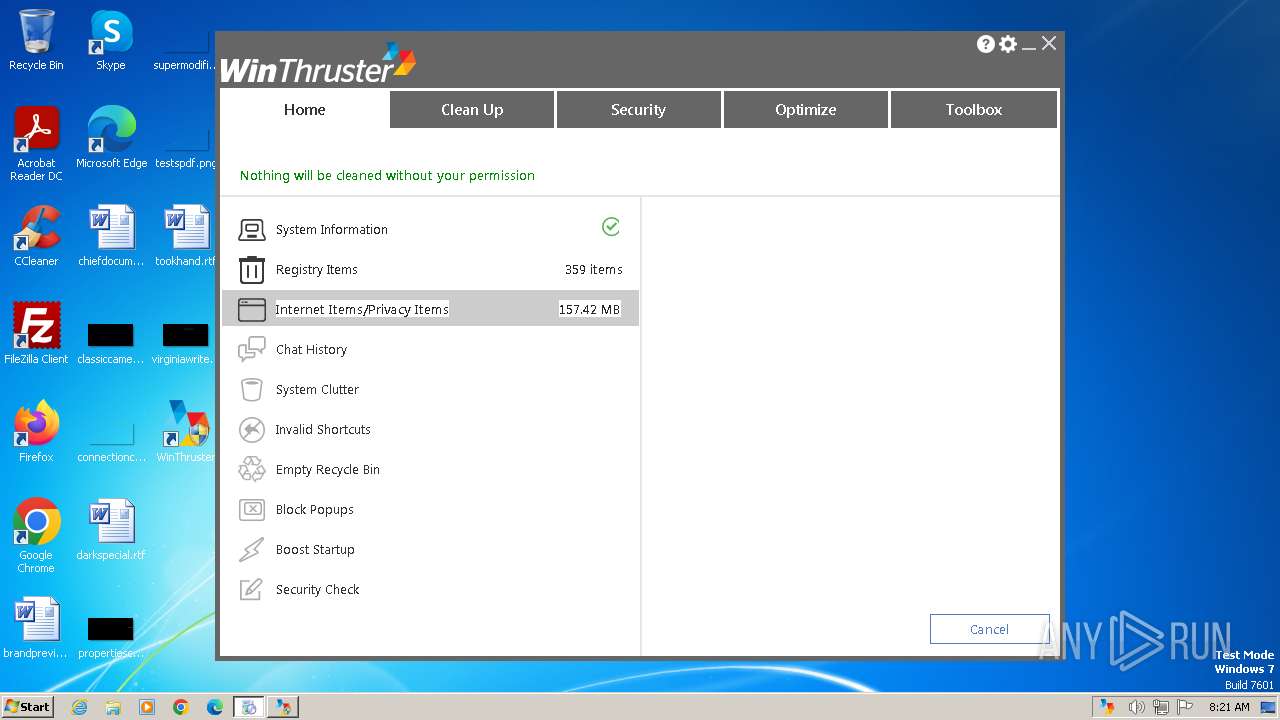Viewport: 1280px width, 720px height.
Task: Open WinThruster settings gear icon
Action: pyautogui.click(x=1008, y=44)
